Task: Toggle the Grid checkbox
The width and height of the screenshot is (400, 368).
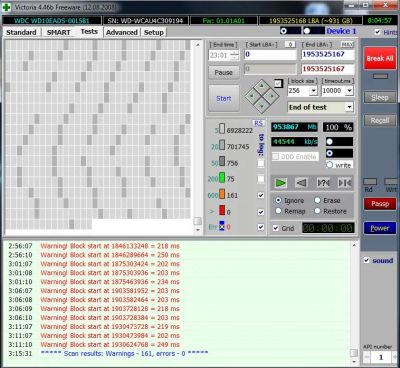Action: tap(276, 228)
